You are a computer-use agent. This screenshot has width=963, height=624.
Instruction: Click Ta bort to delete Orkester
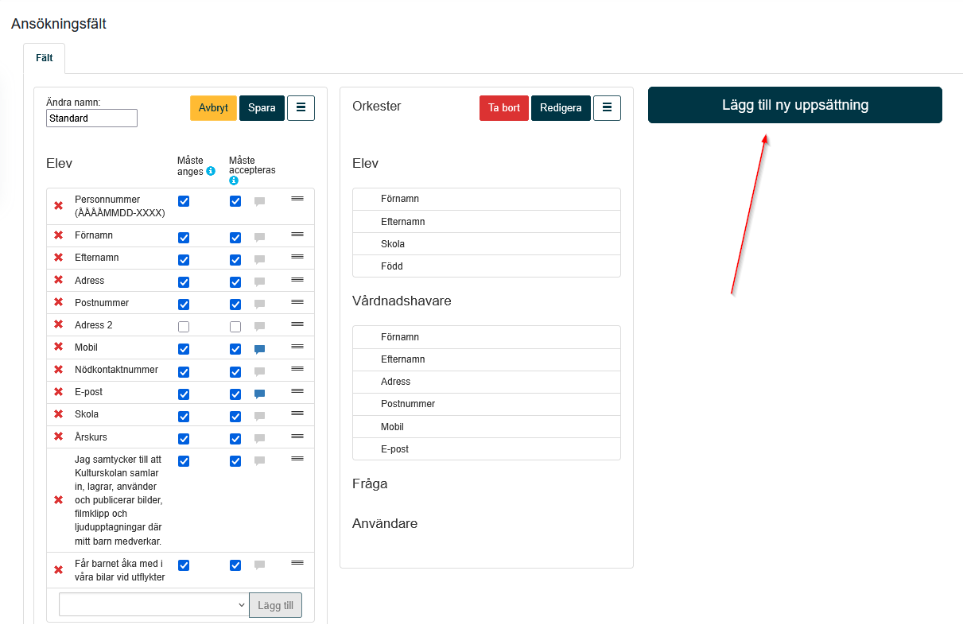(504, 108)
